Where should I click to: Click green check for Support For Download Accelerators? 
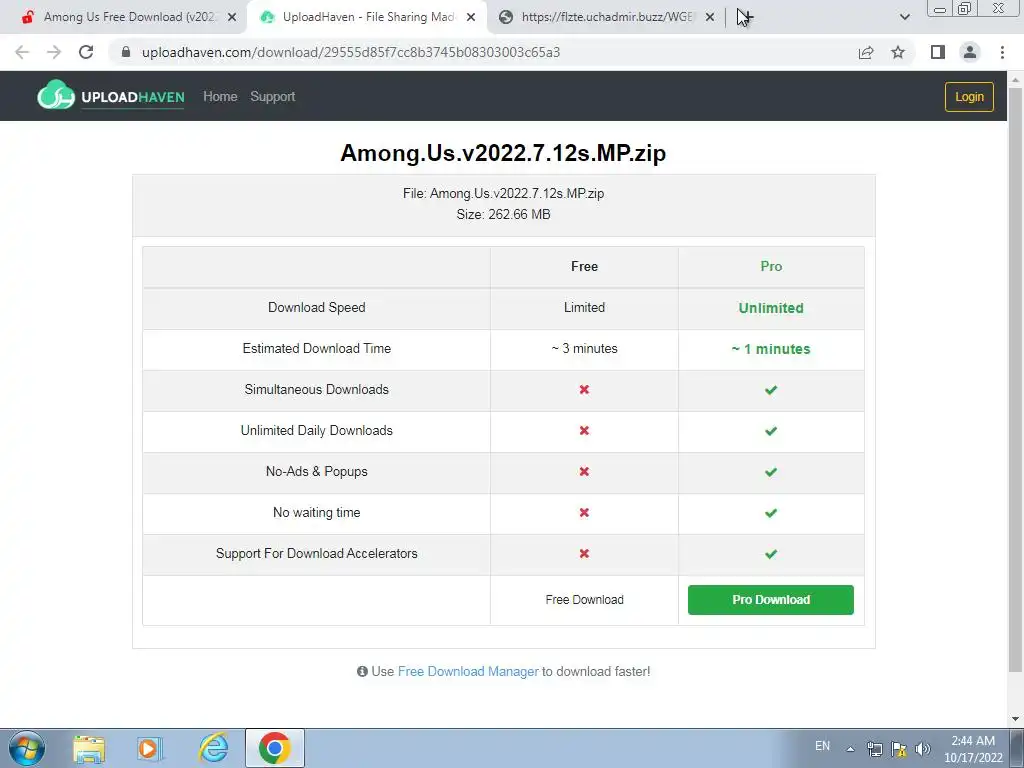[771, 554]
